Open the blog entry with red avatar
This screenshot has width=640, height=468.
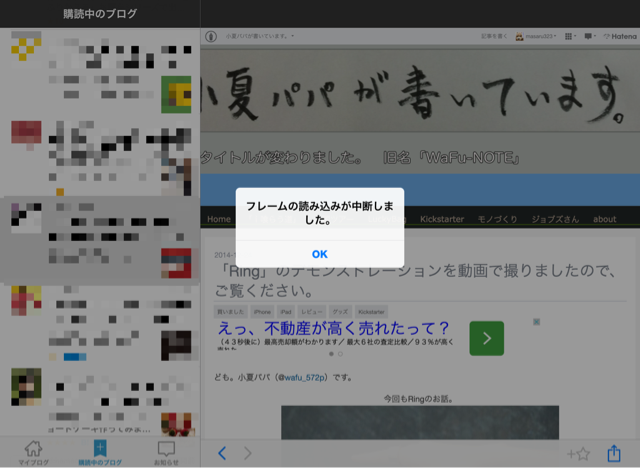coord(100,157)
